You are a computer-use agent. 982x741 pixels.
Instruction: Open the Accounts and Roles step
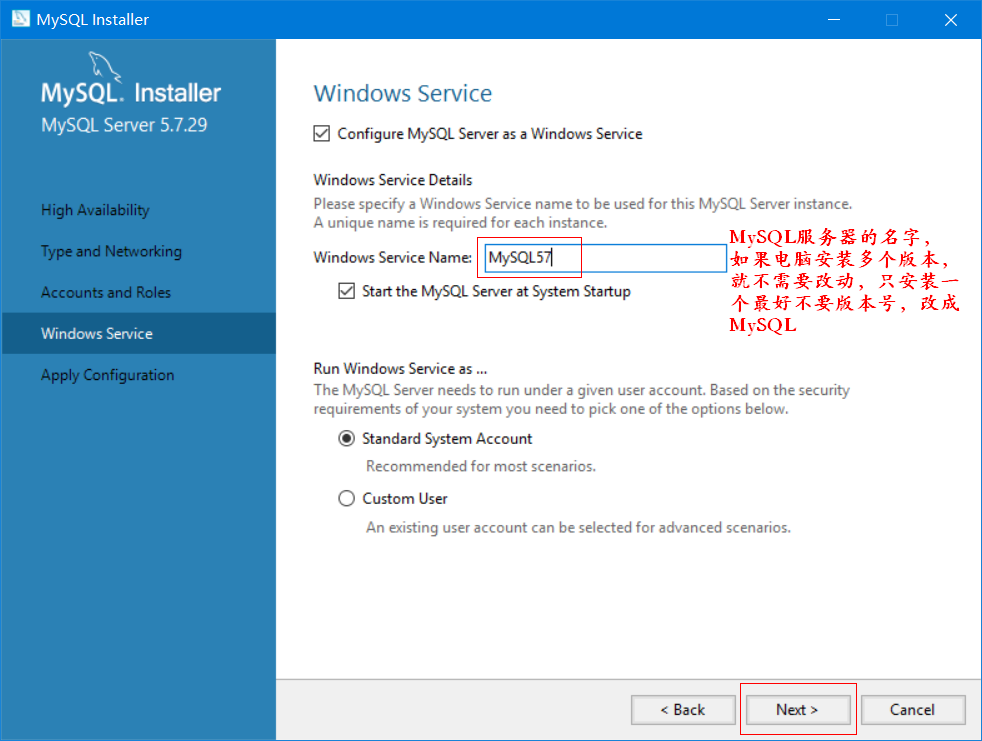click(106, 293)
